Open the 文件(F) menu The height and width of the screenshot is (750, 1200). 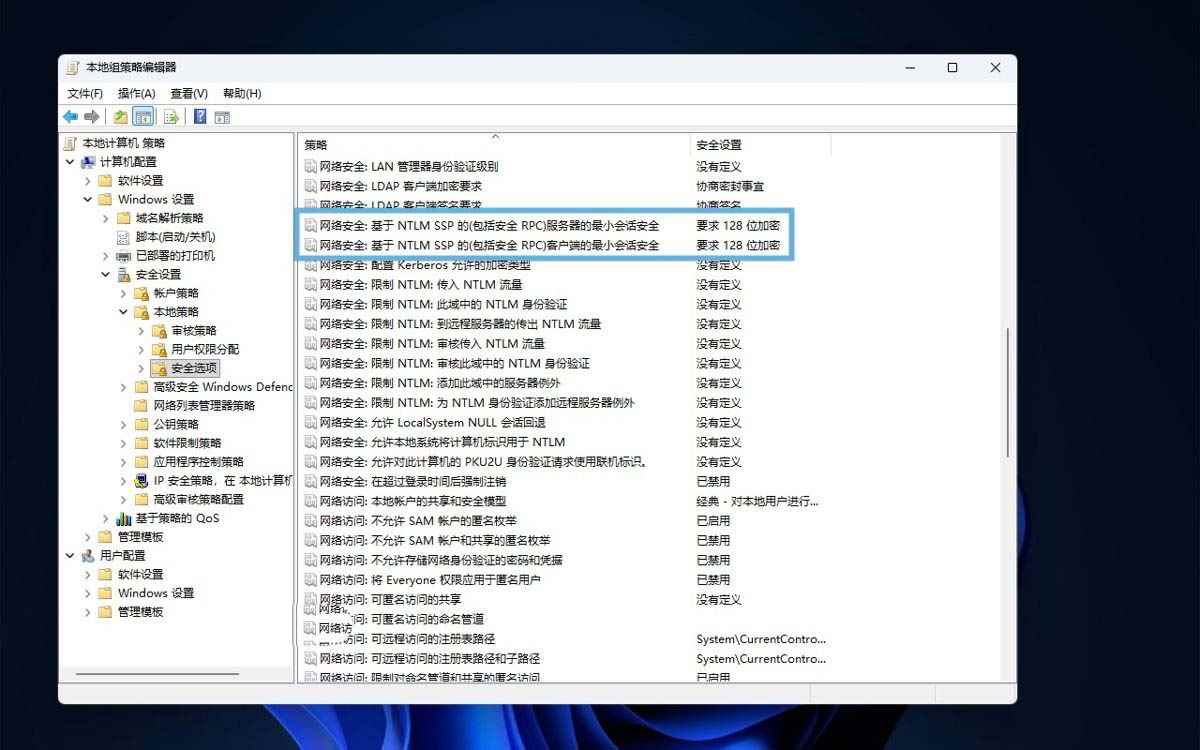pyautogui.click(x=85, y=93)
